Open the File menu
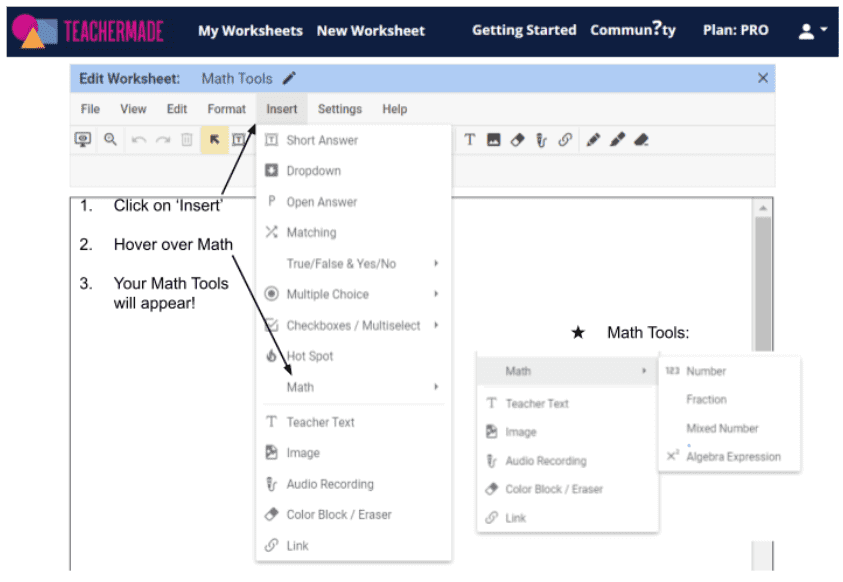Screen dimensions: 843x582 [x=90, y=109]
